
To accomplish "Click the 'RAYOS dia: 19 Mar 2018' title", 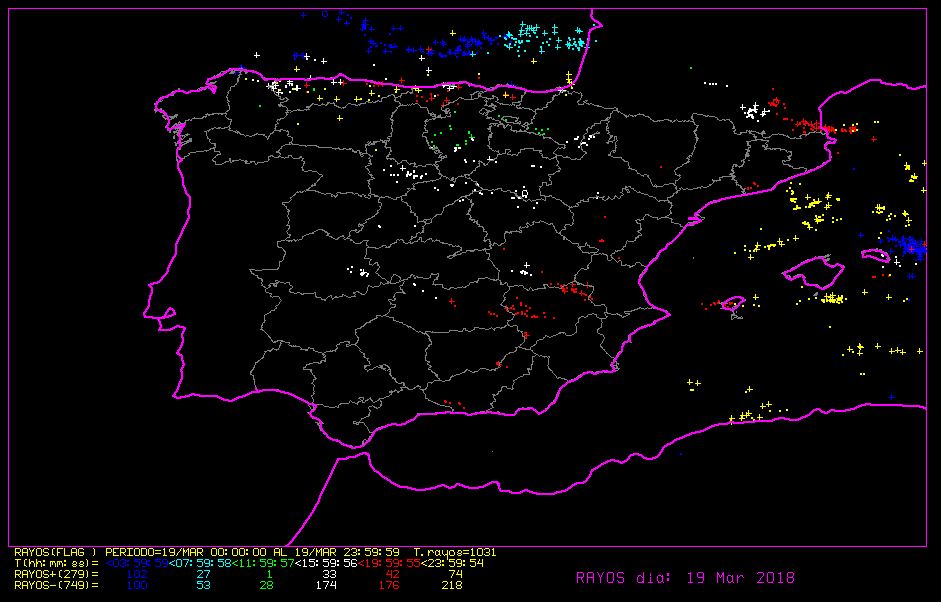I will click(x=685, y=578).
